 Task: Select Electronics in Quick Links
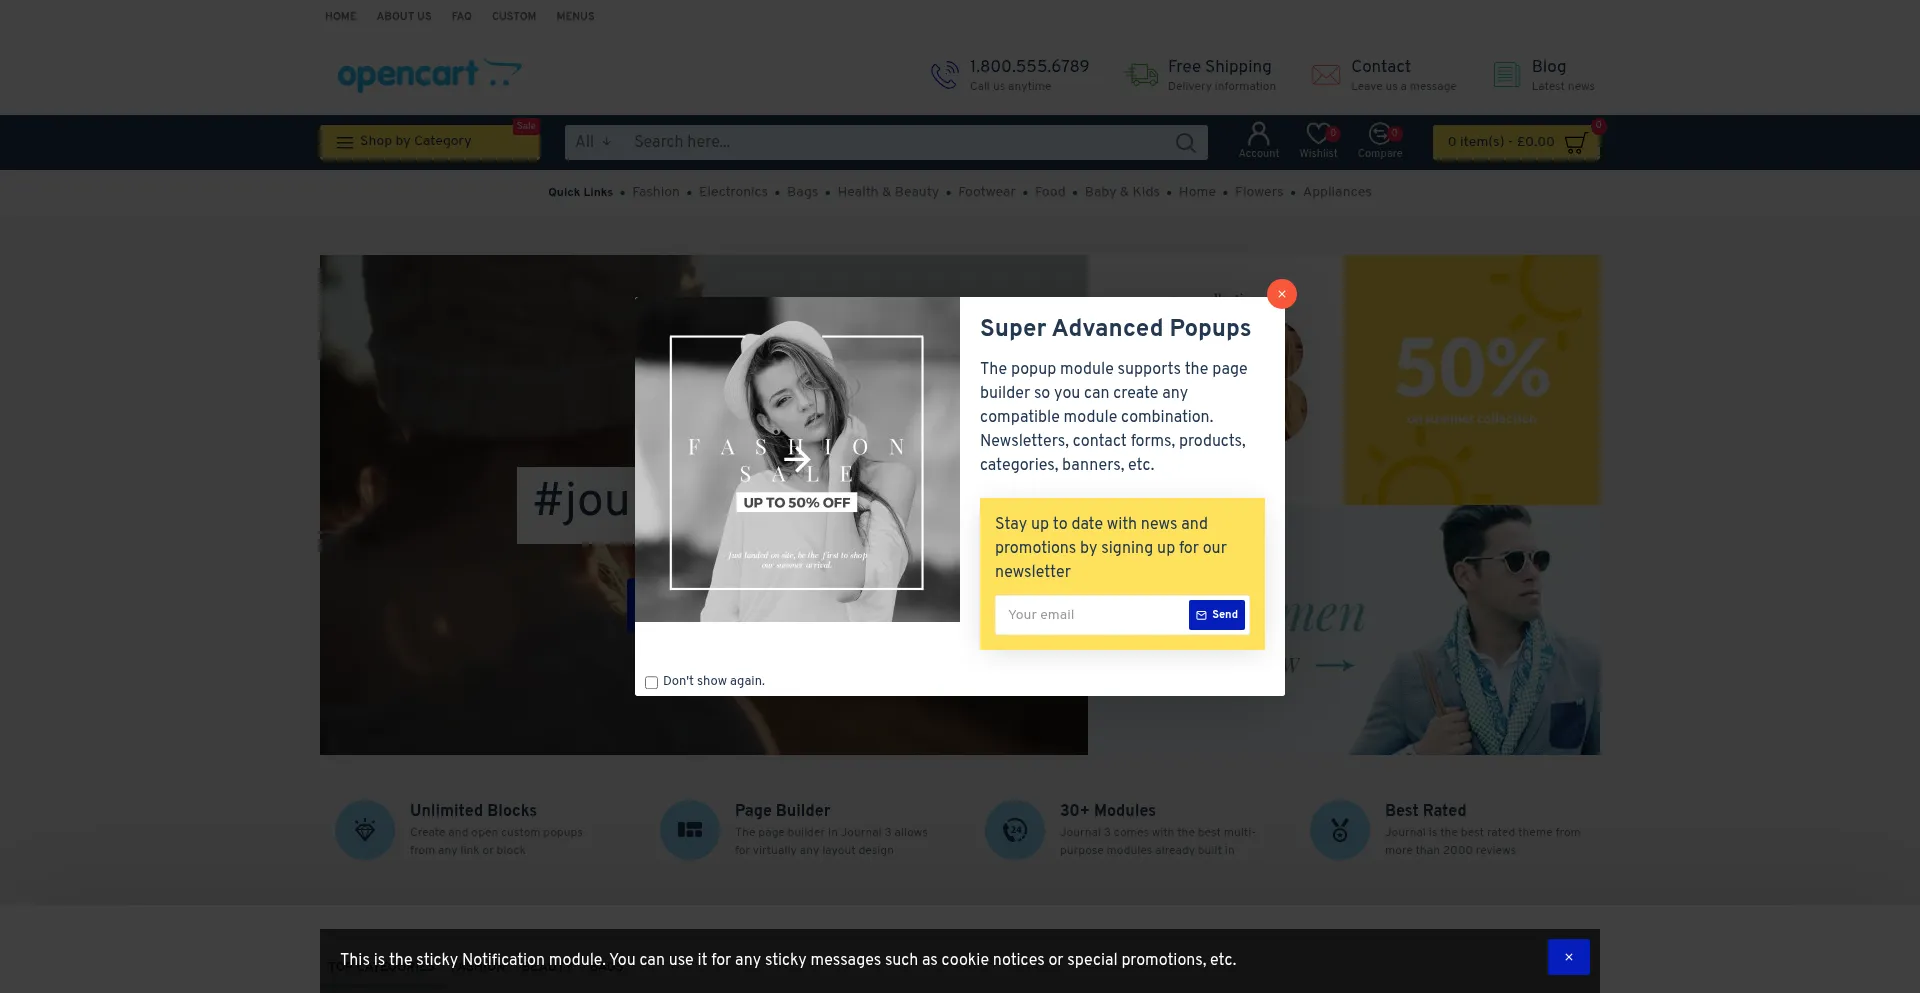click(x=733, y=192)
